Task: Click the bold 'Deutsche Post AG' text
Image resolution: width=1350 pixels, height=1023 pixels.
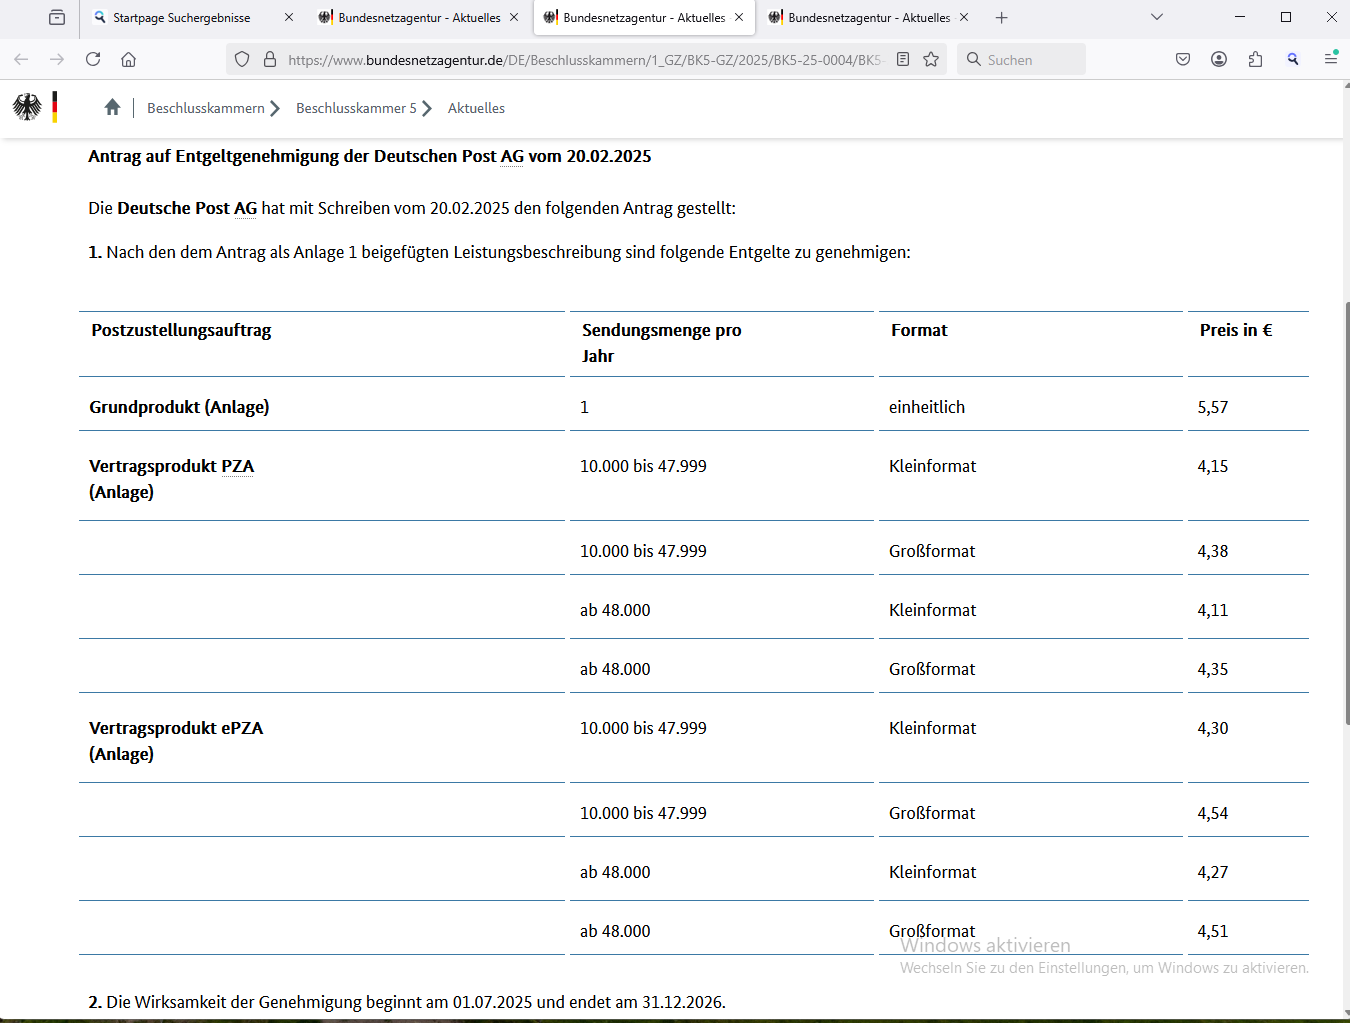Action: tap(187, 208)
